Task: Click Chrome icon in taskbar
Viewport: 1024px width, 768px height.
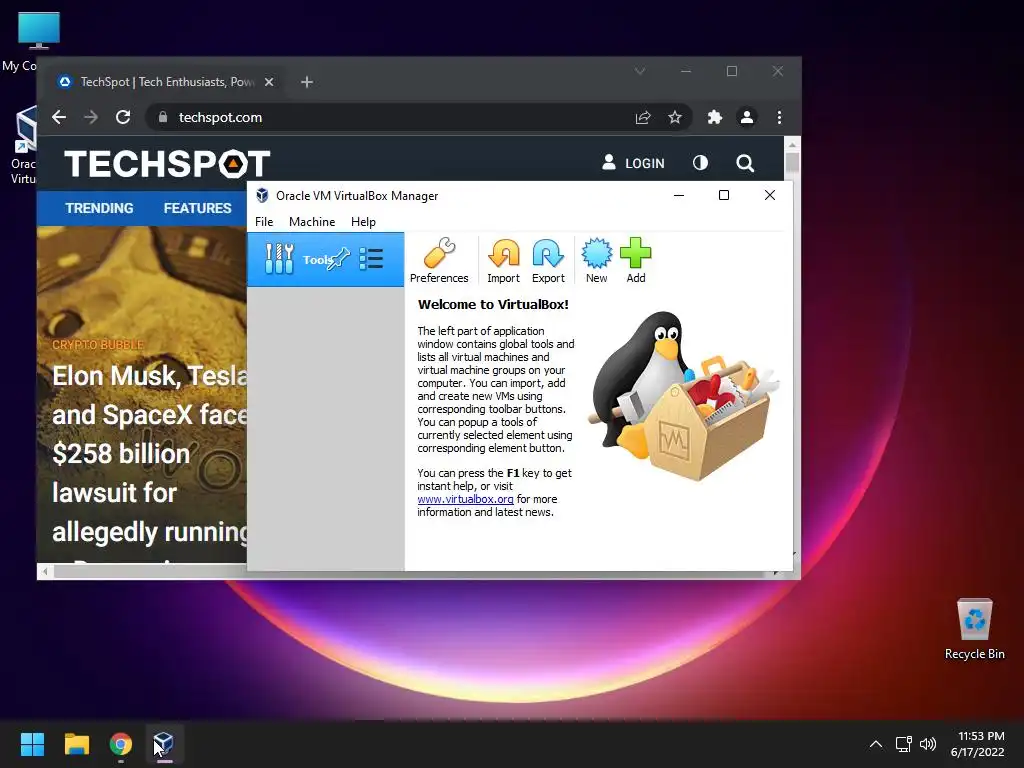Action: click(x=121, y=744)
